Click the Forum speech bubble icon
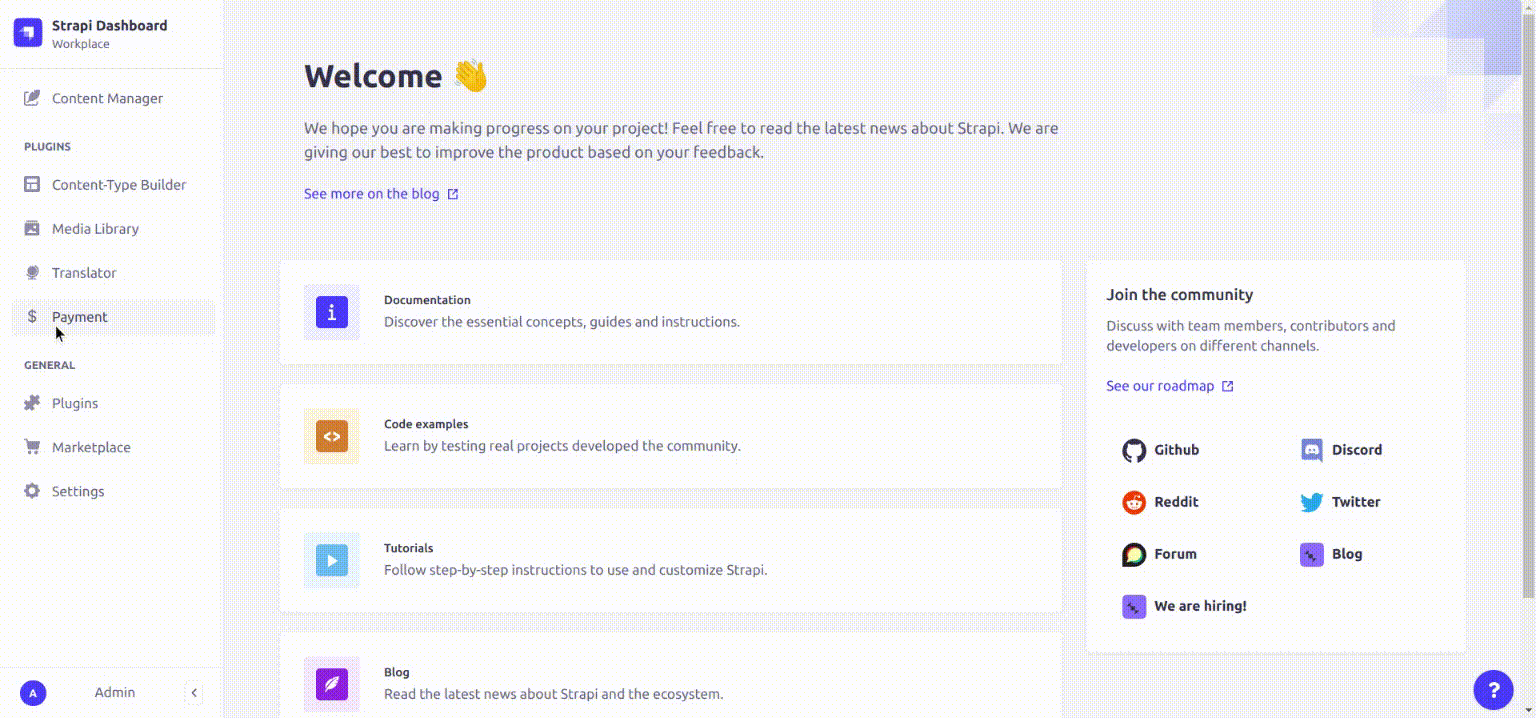Viewport: 1536px width, 718px height. coord(1134,554)
